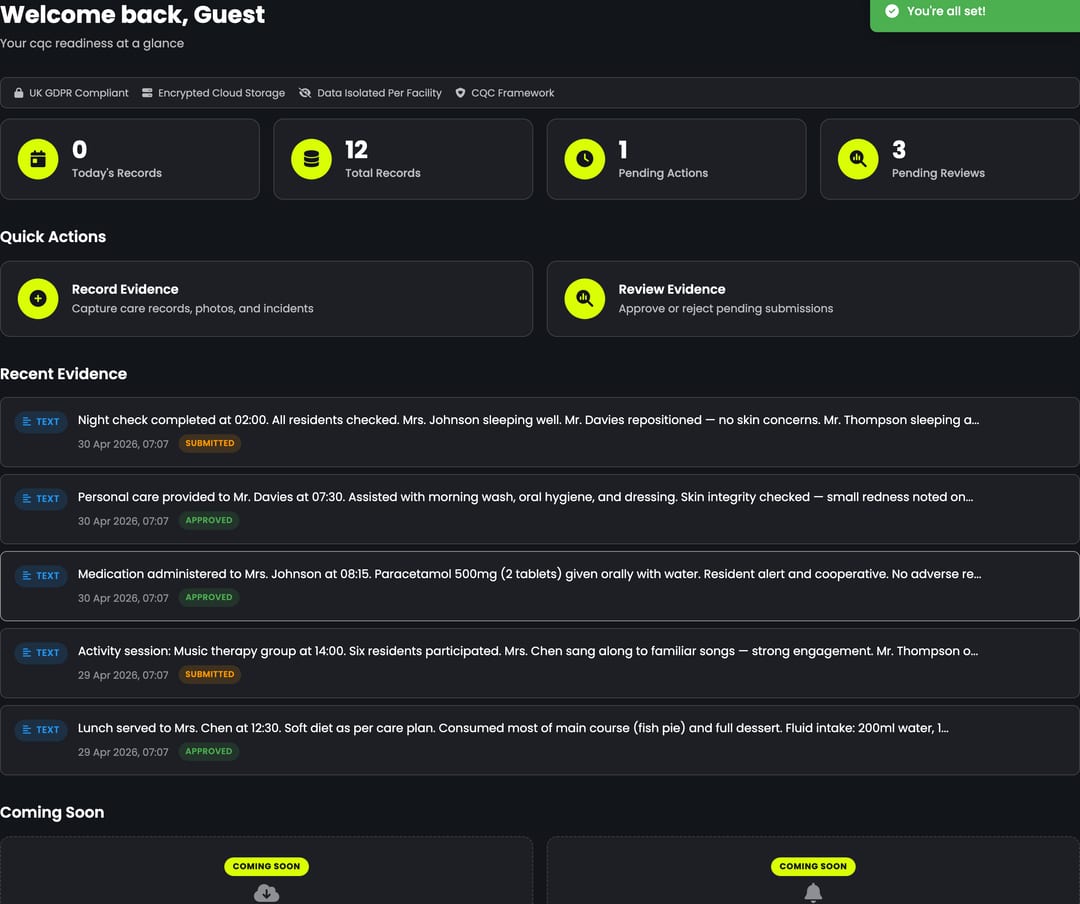Click APPROVED status on Medication record
The height and width of the screenshot is (904, 1080).
pyautogui.click(x=209, y=597)
